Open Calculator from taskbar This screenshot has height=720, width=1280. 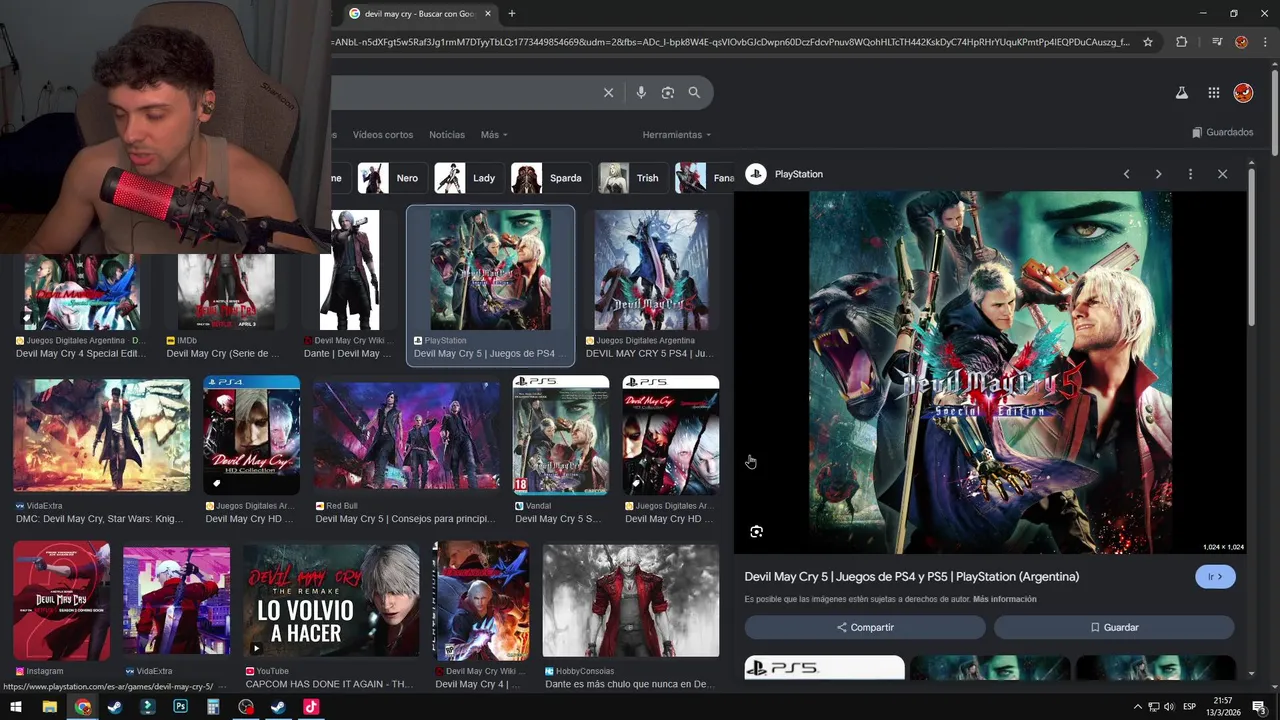pyautogui.click(x=213, y=707)
